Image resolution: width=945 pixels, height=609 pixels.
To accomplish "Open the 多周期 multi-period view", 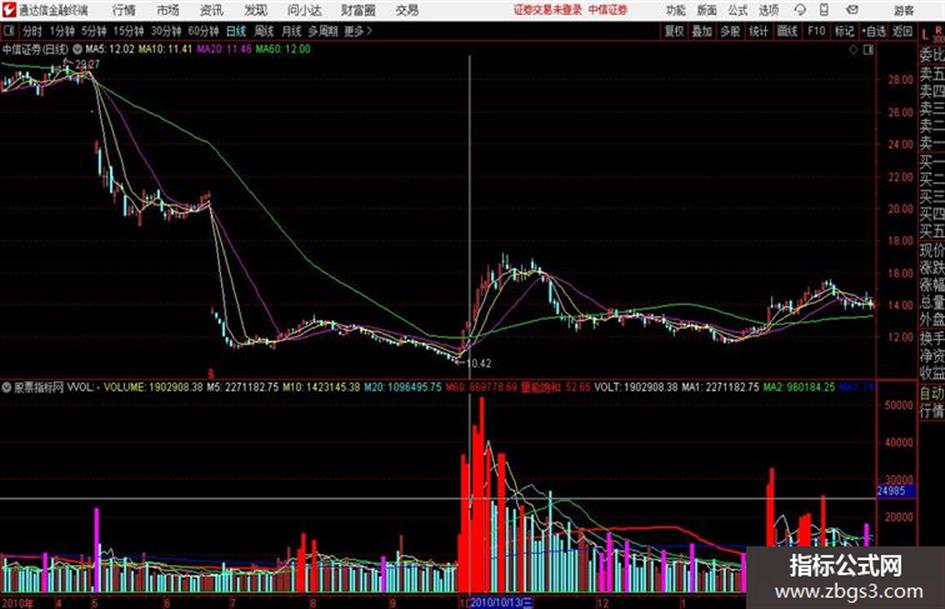I will [x=323, y=31].
